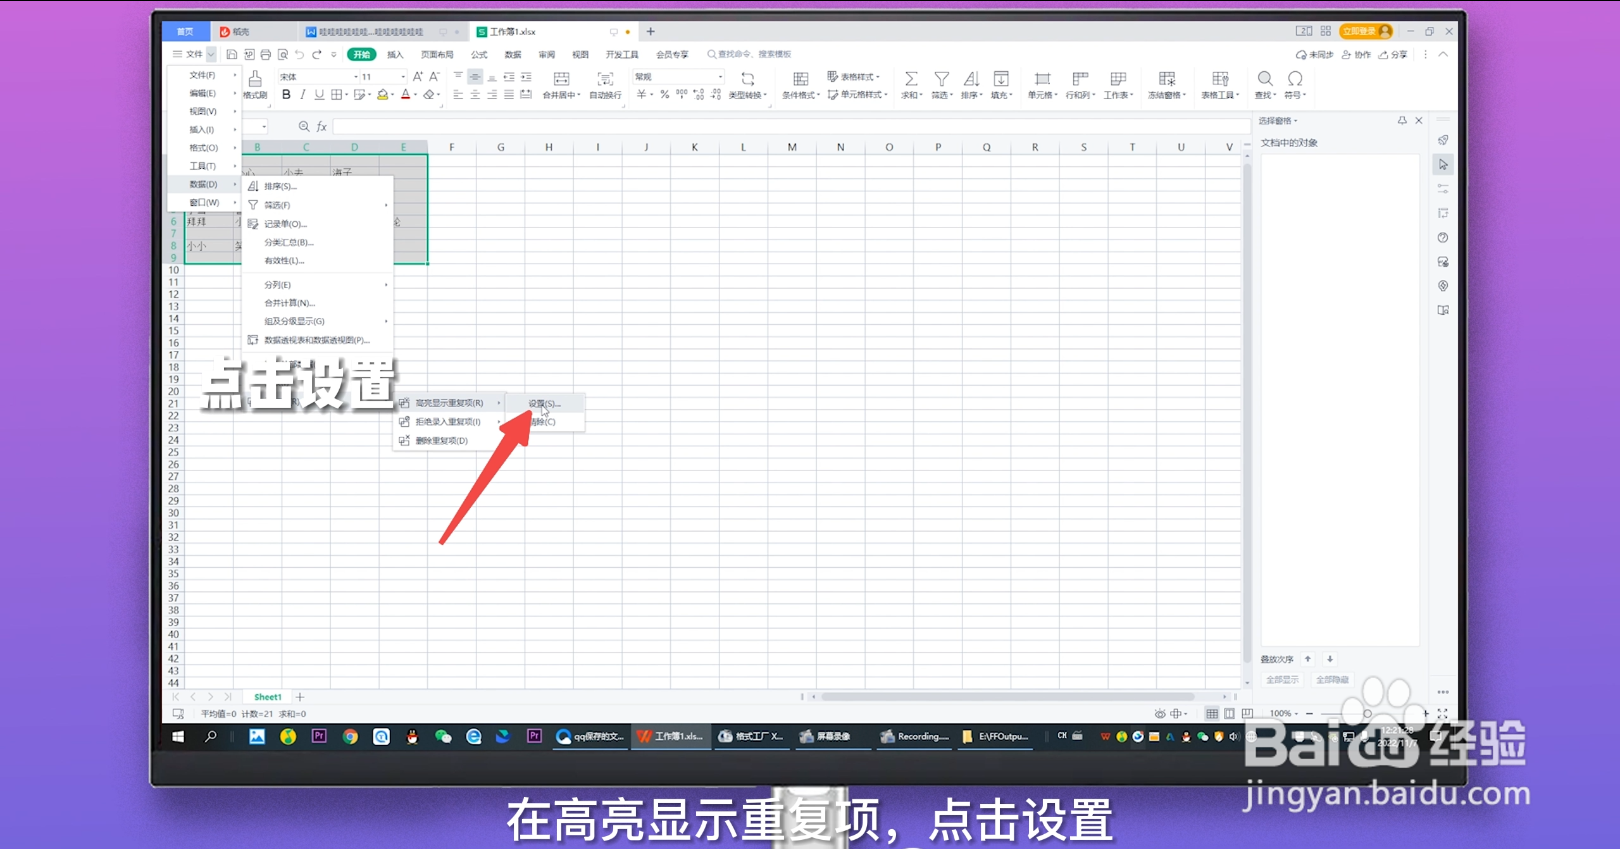Viewport: 1620px width, 849px height.
Task: Click the Increase font size A icon
Action: (417, 77)
